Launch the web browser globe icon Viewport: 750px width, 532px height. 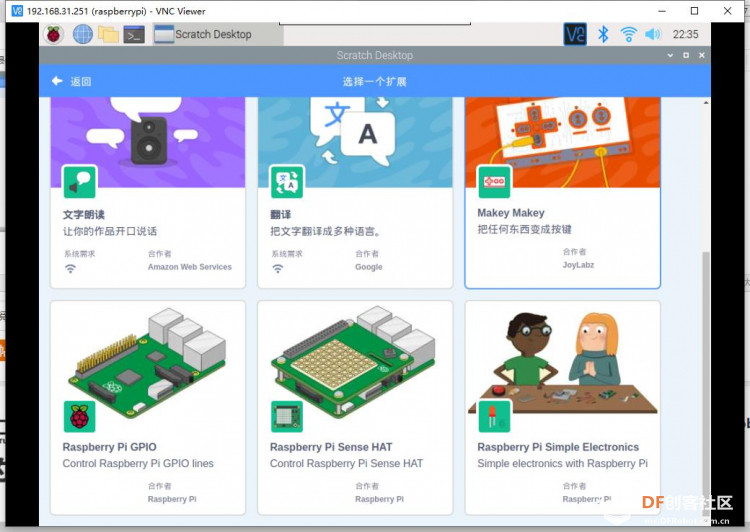[83, 34]
